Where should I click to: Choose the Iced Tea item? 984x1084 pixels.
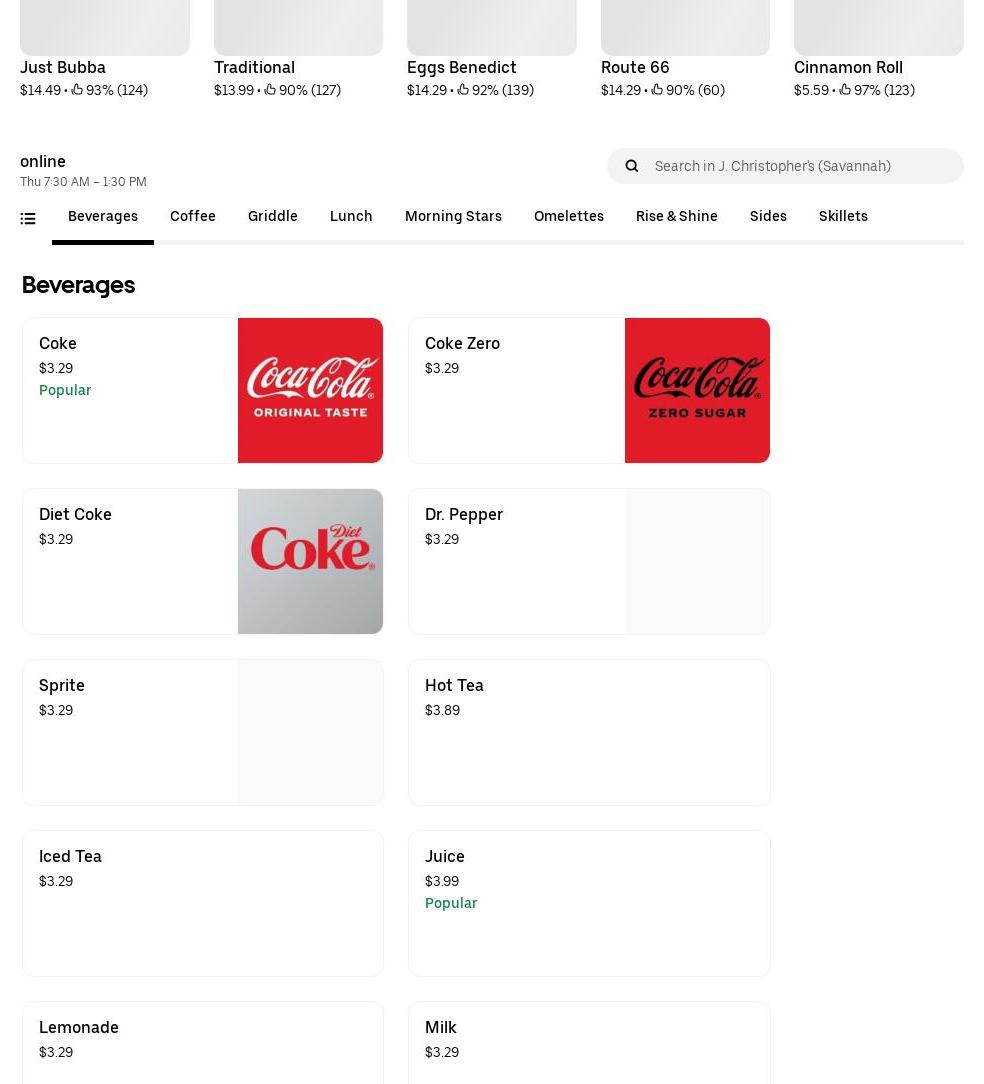pos(203,904)
